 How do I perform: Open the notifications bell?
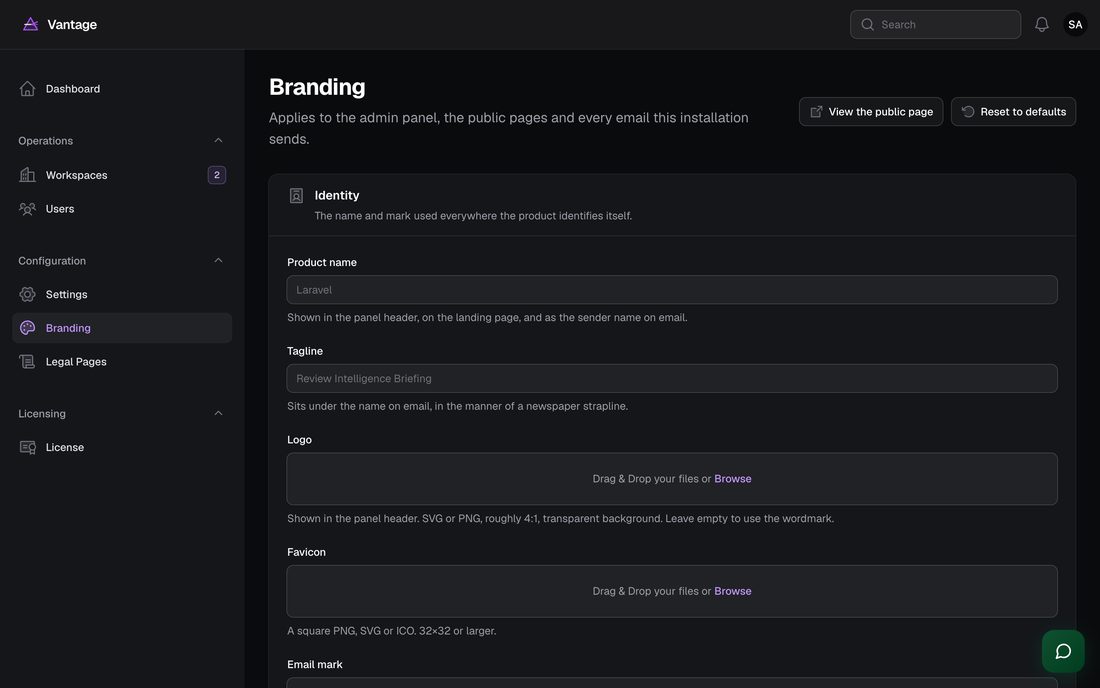(x=1042, y=25)
